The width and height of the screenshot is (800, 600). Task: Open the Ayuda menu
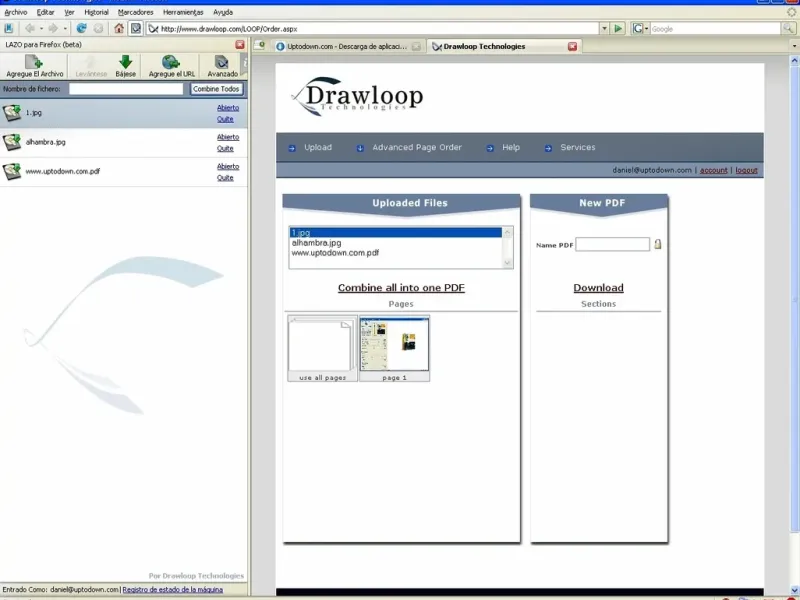coord(223,12)
